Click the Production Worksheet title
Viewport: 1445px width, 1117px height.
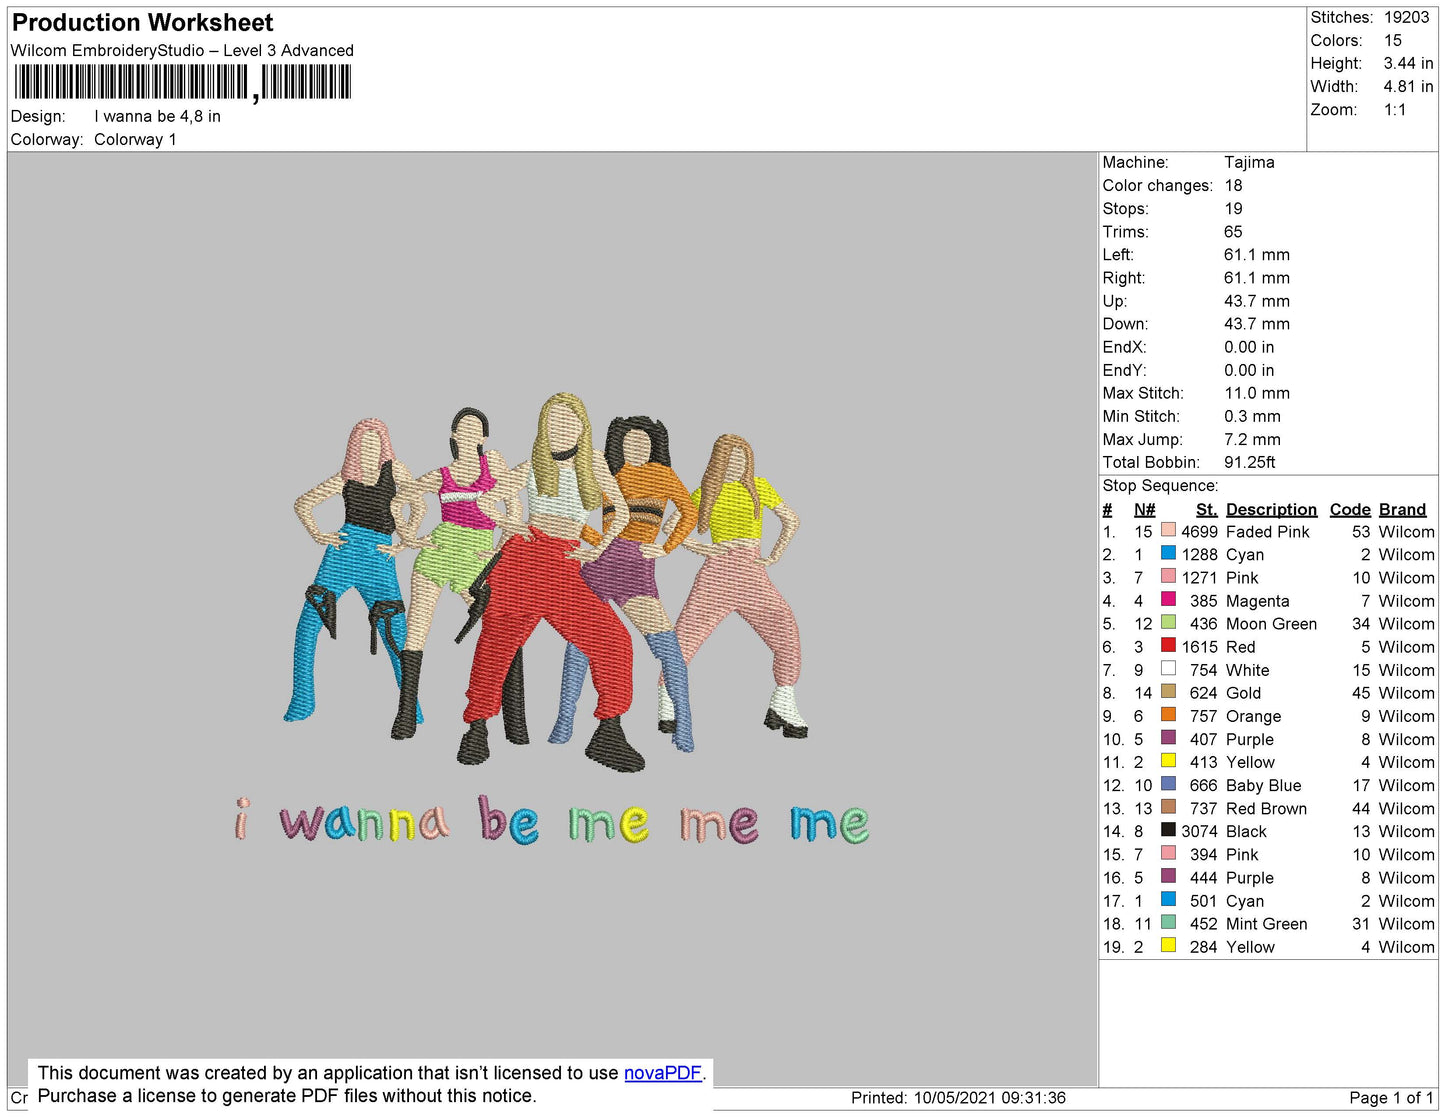[x=142, y=22]
